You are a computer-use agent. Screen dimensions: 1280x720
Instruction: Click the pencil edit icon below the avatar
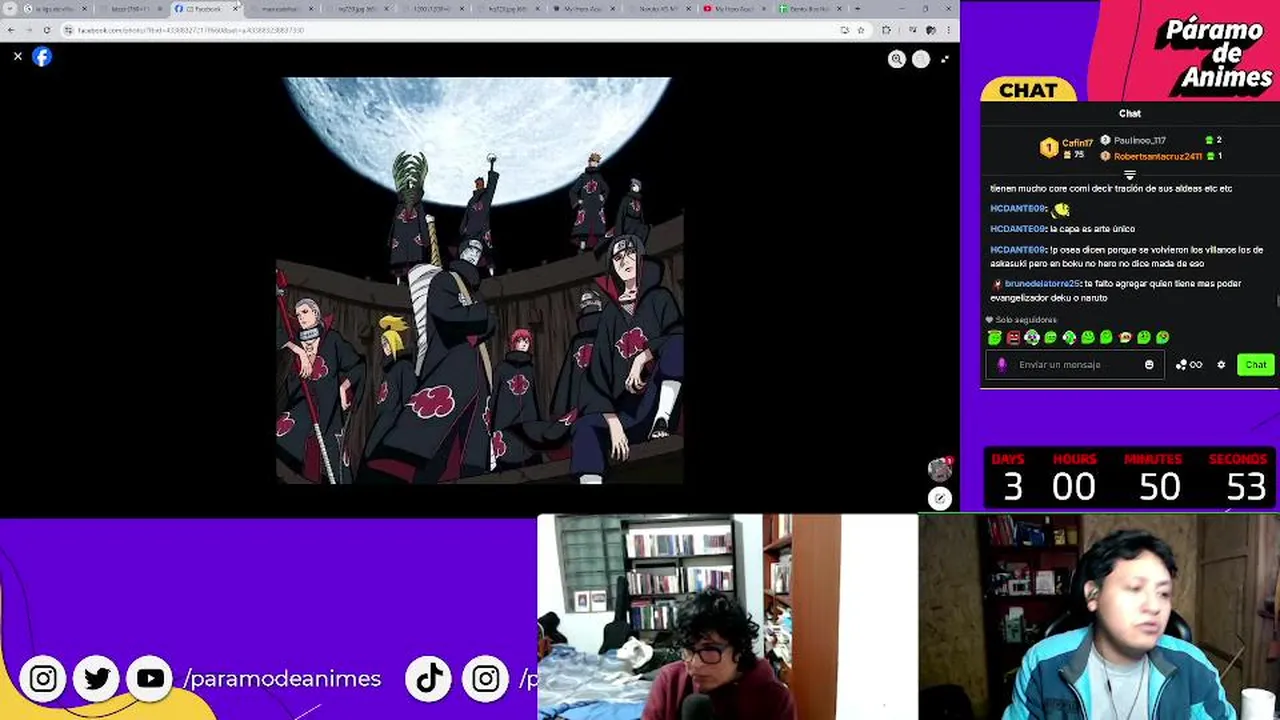point(940,498)
